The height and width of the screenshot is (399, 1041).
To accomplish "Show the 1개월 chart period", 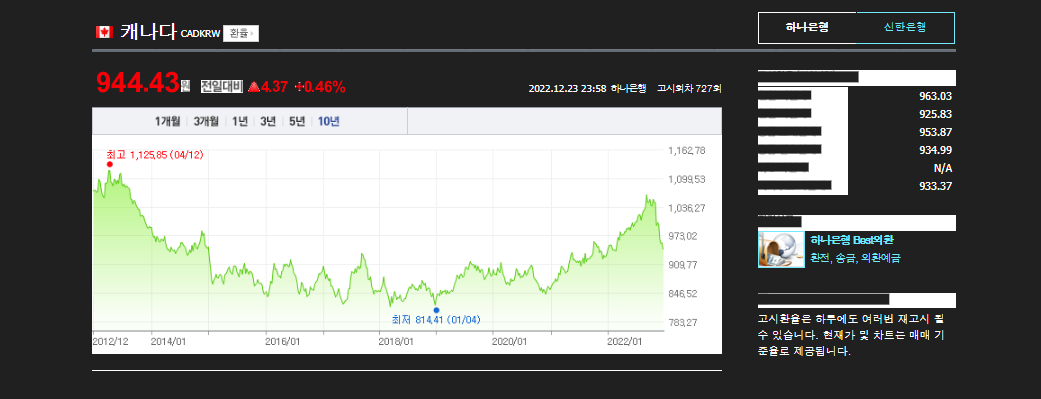I will tap(167, 121).
